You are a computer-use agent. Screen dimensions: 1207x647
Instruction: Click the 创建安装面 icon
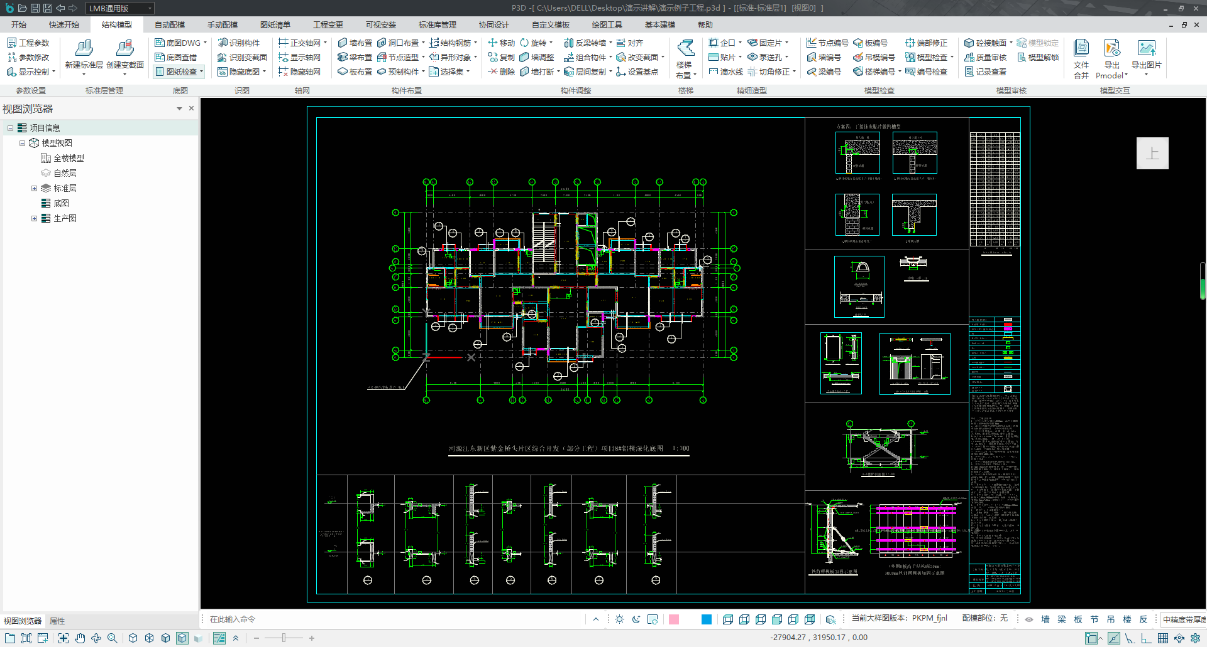tap(125, 50)
